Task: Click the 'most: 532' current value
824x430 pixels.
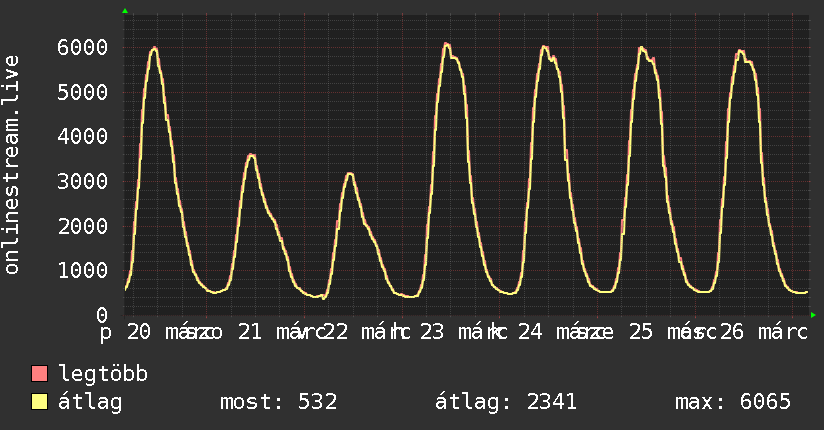Action: coord(279,402)
